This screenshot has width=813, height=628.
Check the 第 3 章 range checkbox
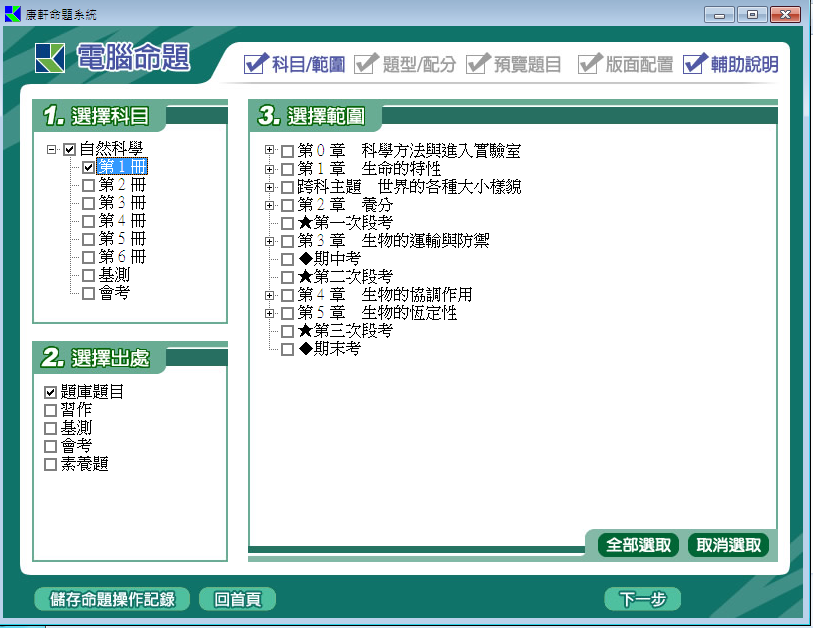point(287,242)
